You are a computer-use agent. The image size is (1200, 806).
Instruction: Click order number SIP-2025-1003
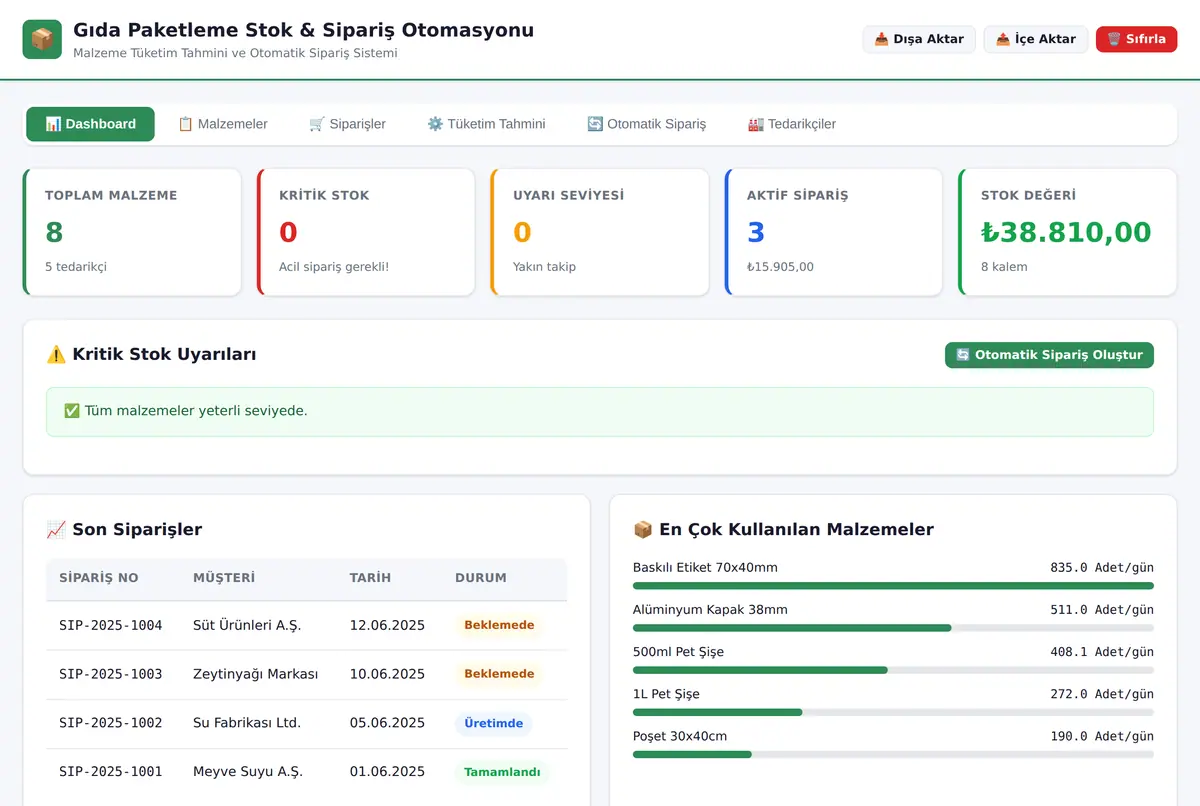[x=111, y=674]
